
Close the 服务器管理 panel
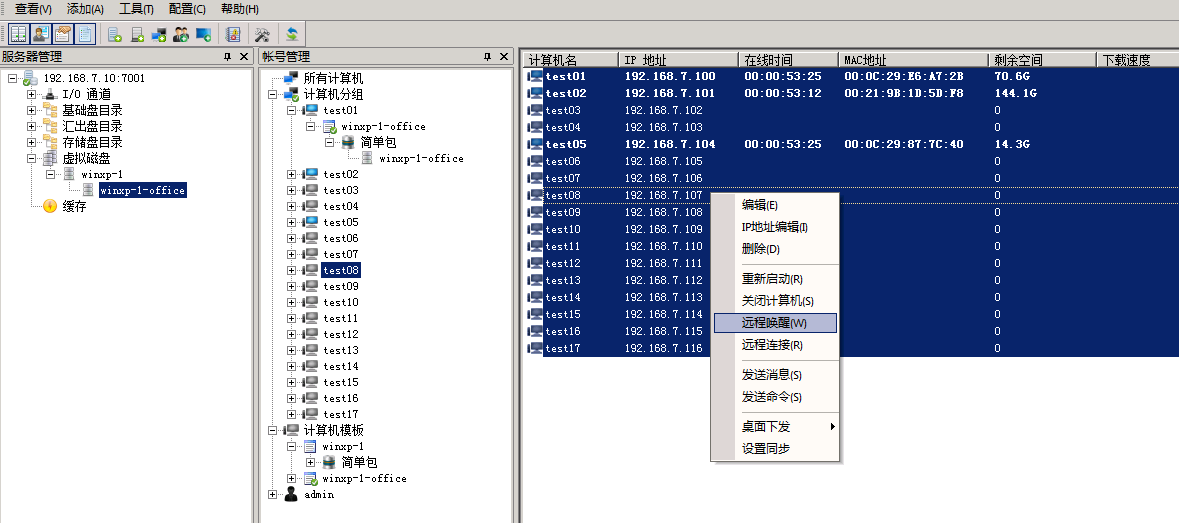point(244,57)
